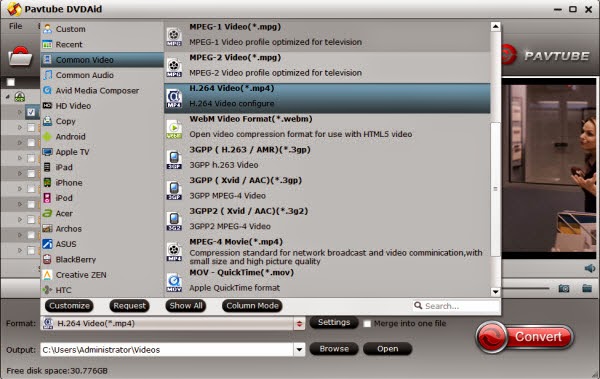Click the Recent category icon
Screen dimensions: 600x379
point(47,44)
